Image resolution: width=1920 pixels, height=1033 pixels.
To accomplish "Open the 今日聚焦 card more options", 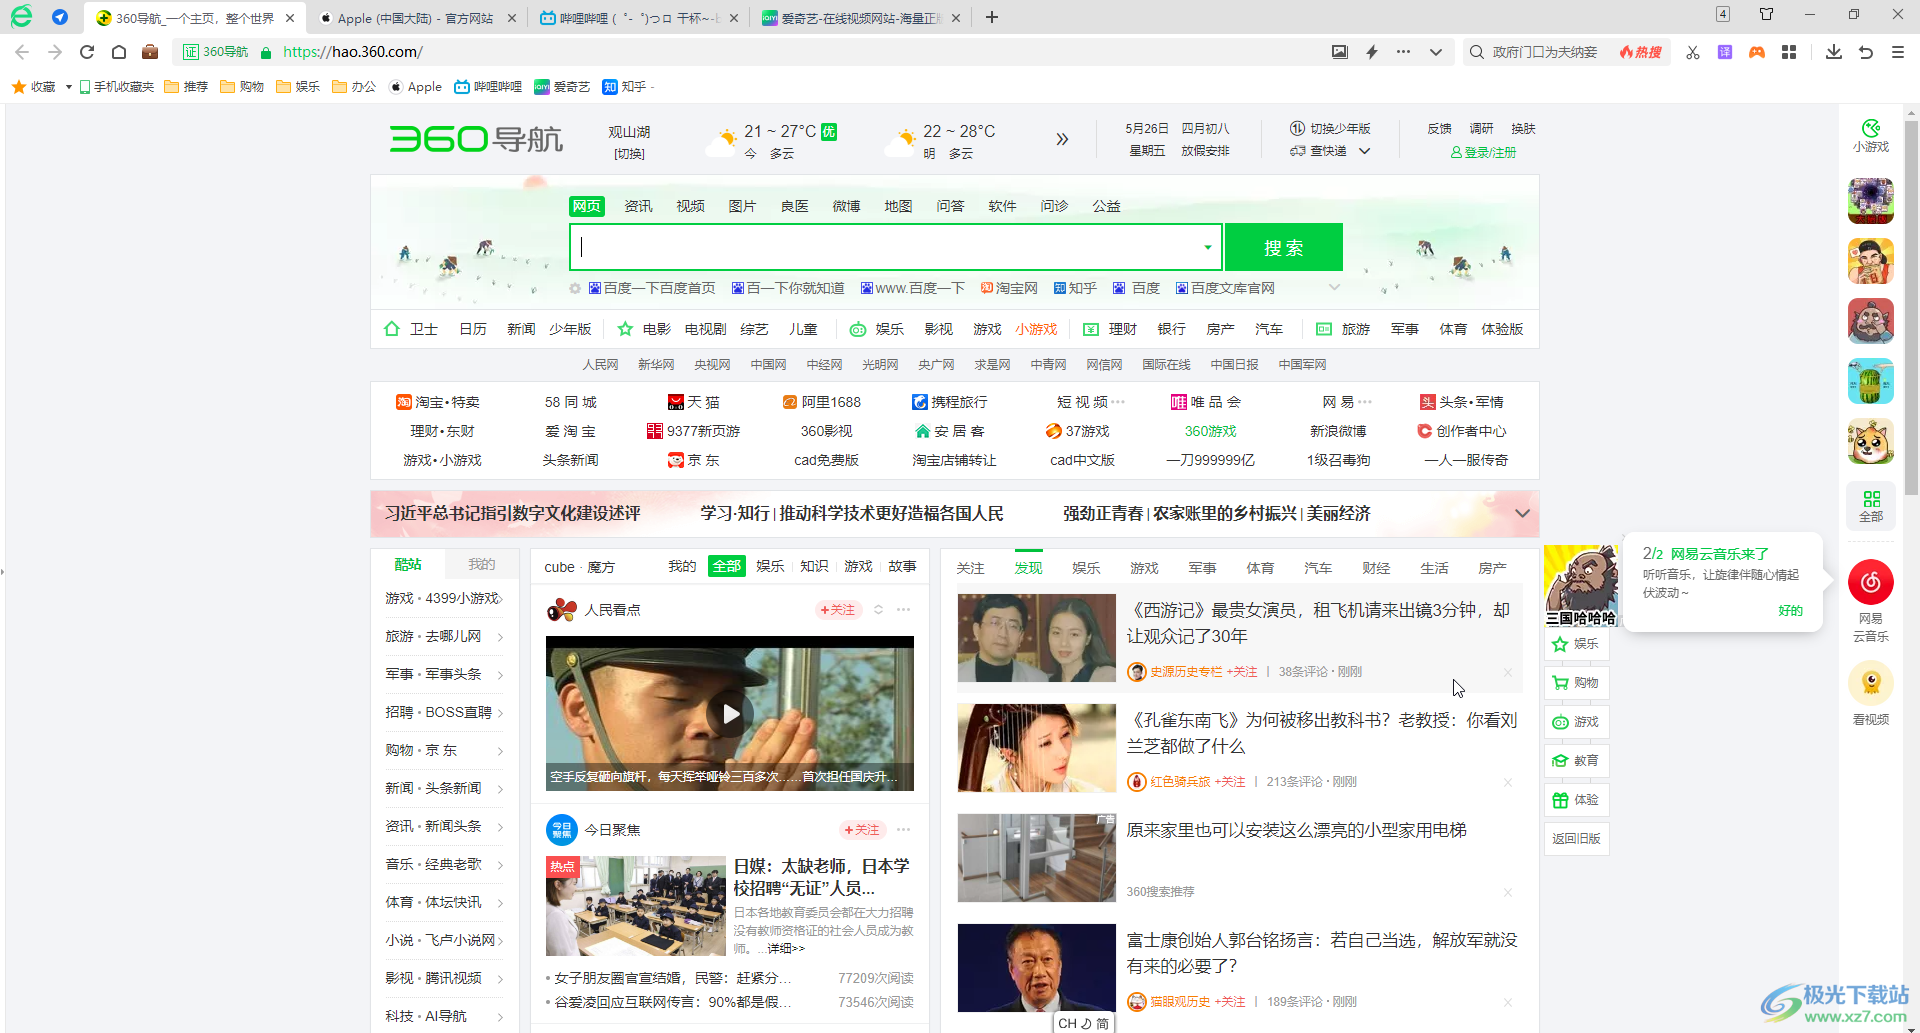I will pos(903,830).
